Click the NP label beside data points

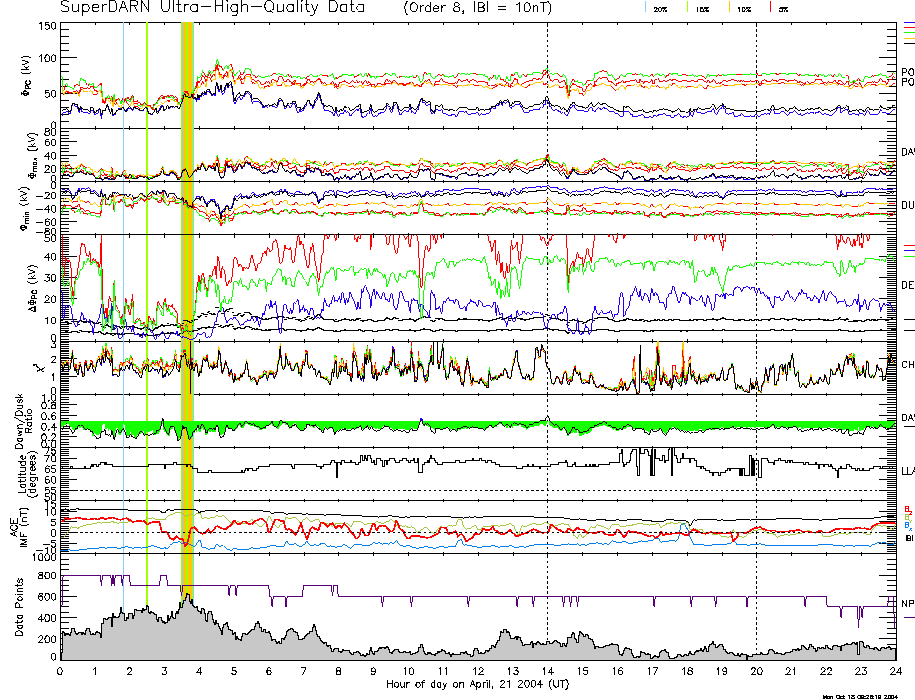907,604
